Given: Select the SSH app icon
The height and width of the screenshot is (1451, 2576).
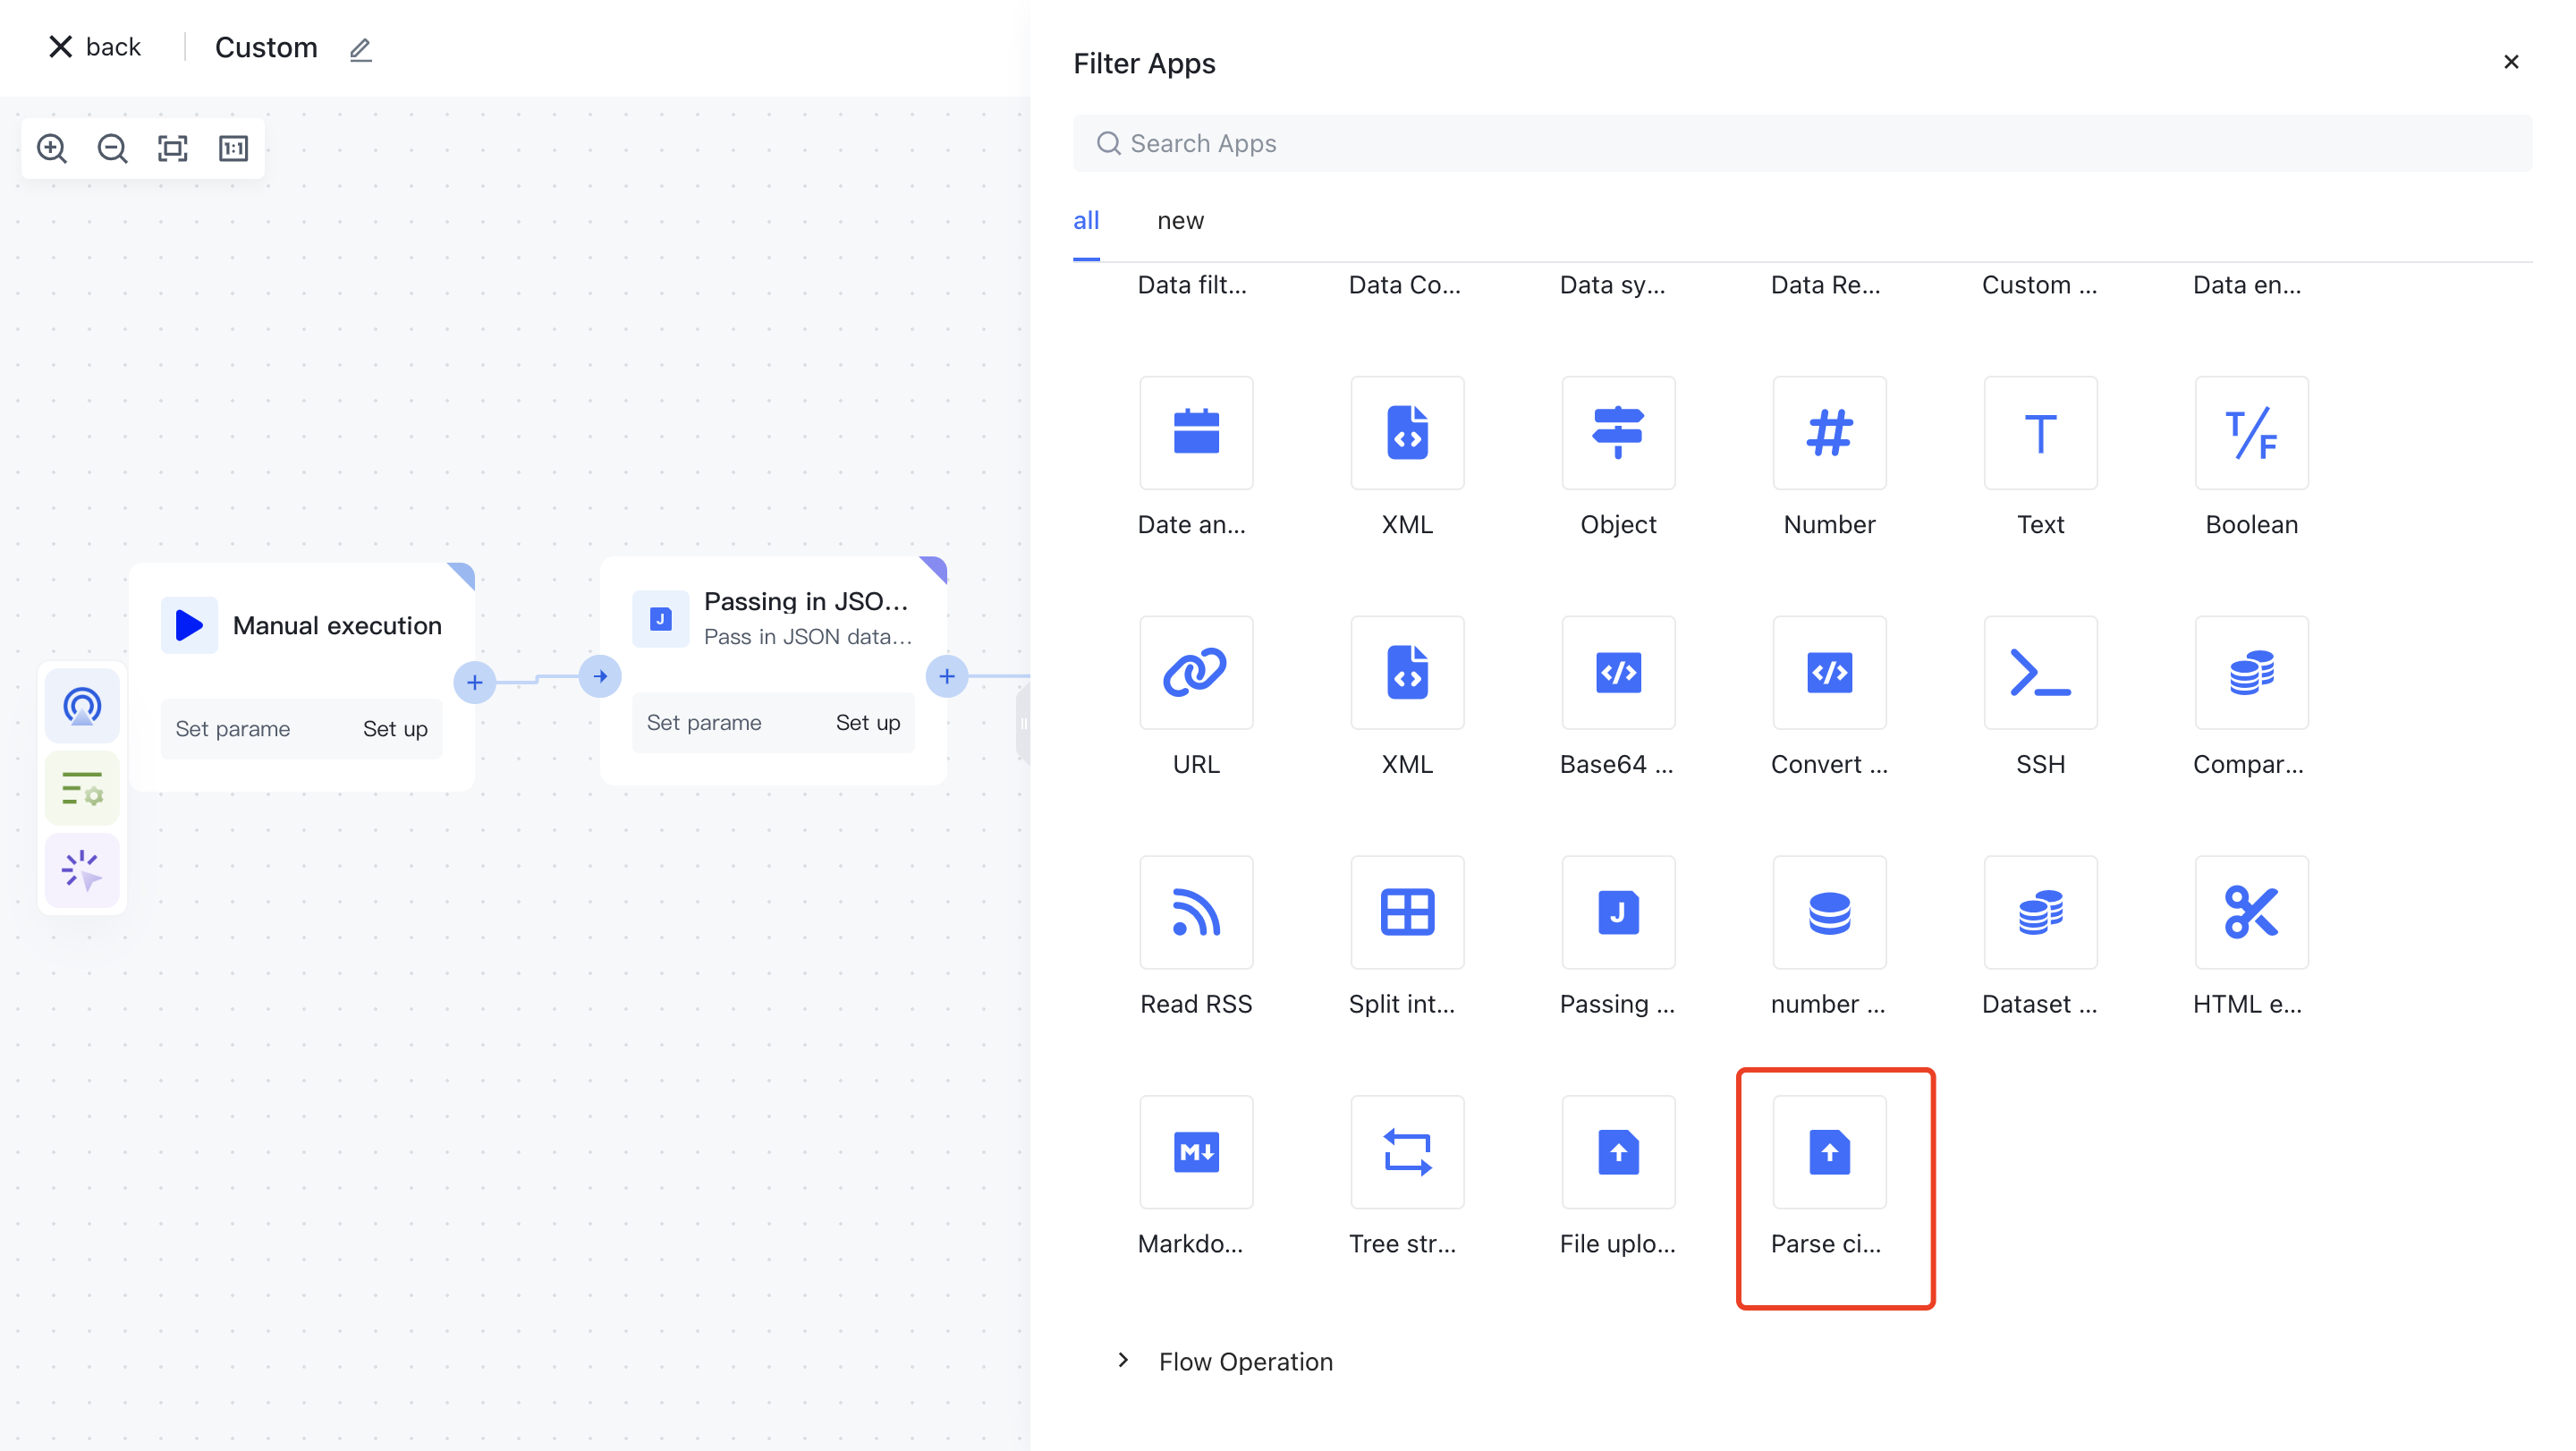Looking at the screenshot, I should 2040,673.
